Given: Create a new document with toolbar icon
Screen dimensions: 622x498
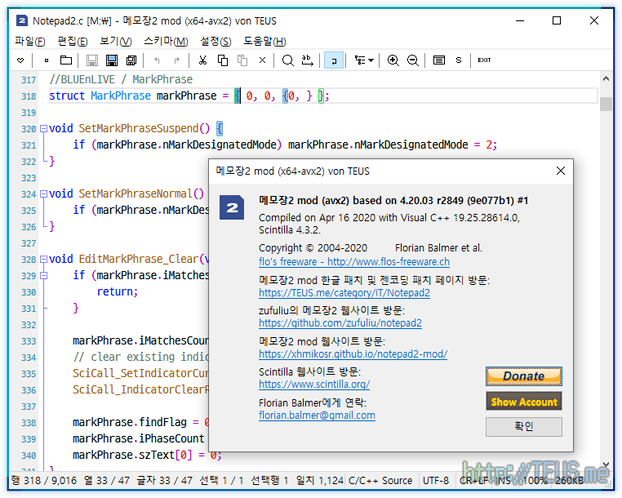Looking at the screenshot, I should (46, 60).
